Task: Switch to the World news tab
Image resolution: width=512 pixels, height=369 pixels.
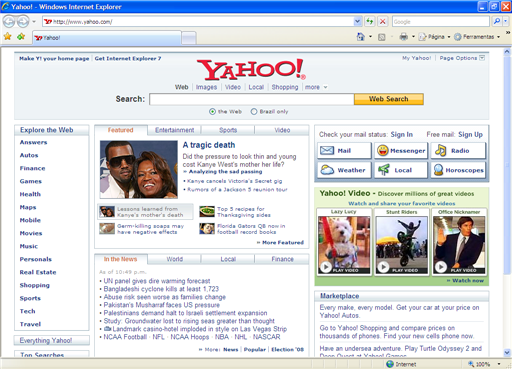Action: (174, 259)
